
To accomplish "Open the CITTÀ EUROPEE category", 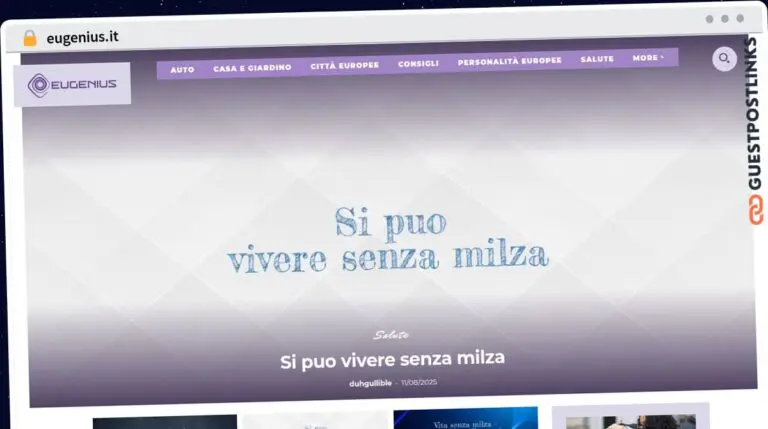I will coord(344,65).
